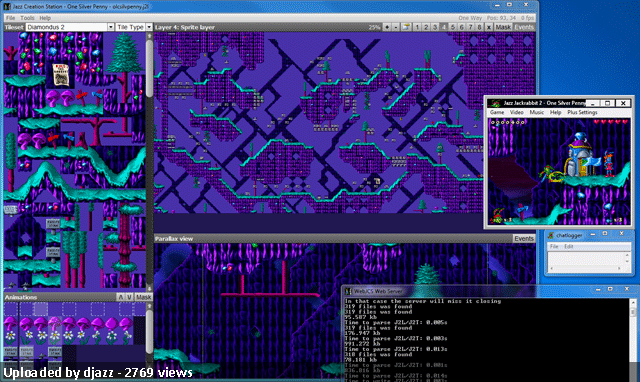The height and width of the screenshot is (382, 640).
Task: Open the Tools menu
Action: (x=27, y=18)
